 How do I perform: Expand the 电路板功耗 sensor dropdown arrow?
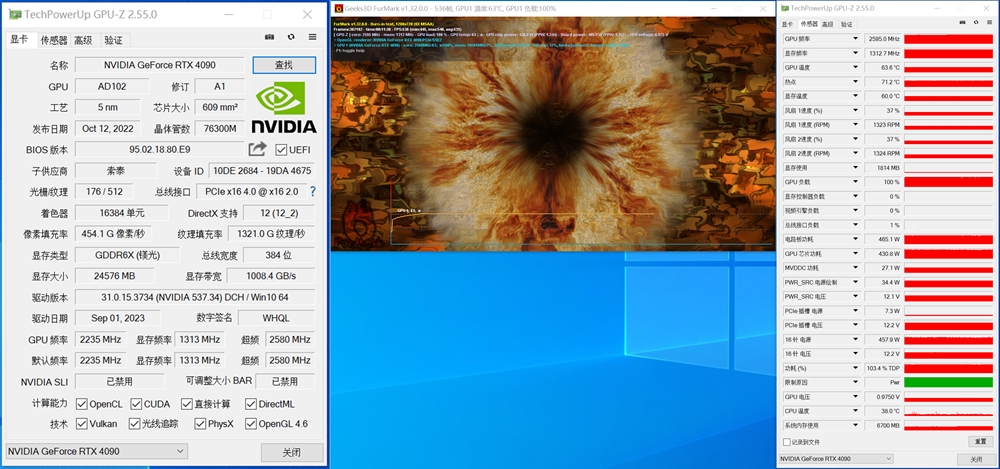(x=855, y=239)
